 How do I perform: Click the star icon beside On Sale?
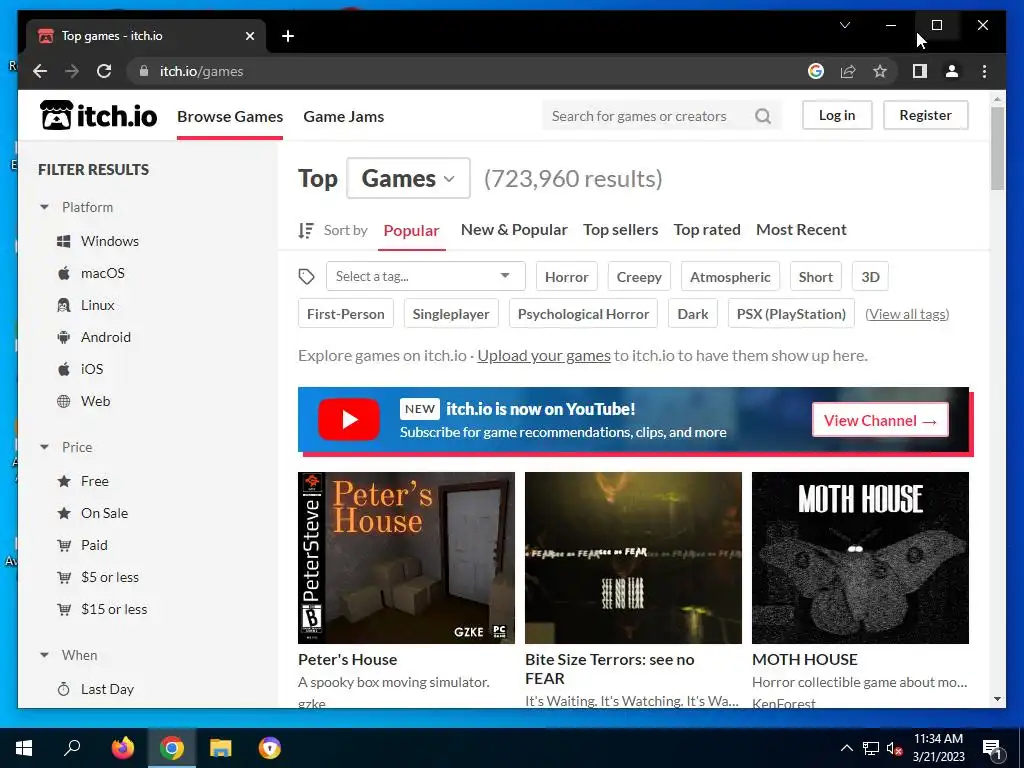tap(64, 513)
